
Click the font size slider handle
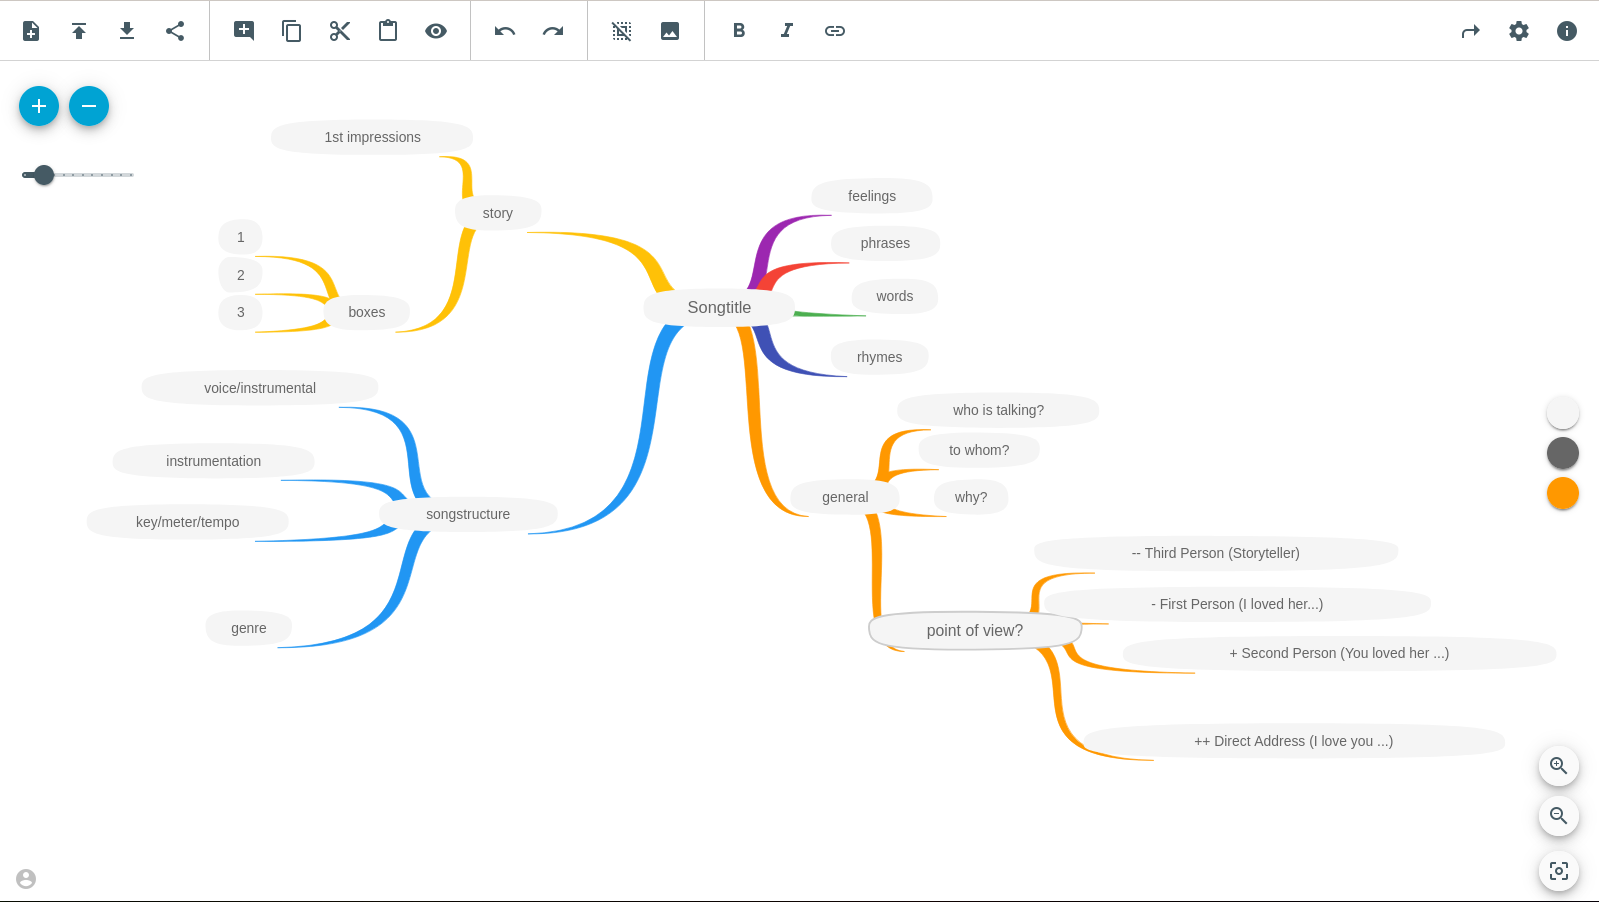pos(44,175)
